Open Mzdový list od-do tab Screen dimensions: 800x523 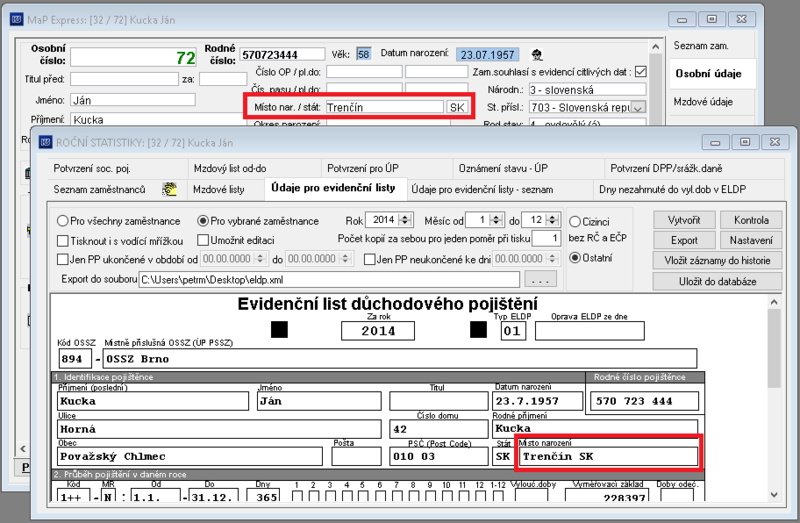(255, 168)
